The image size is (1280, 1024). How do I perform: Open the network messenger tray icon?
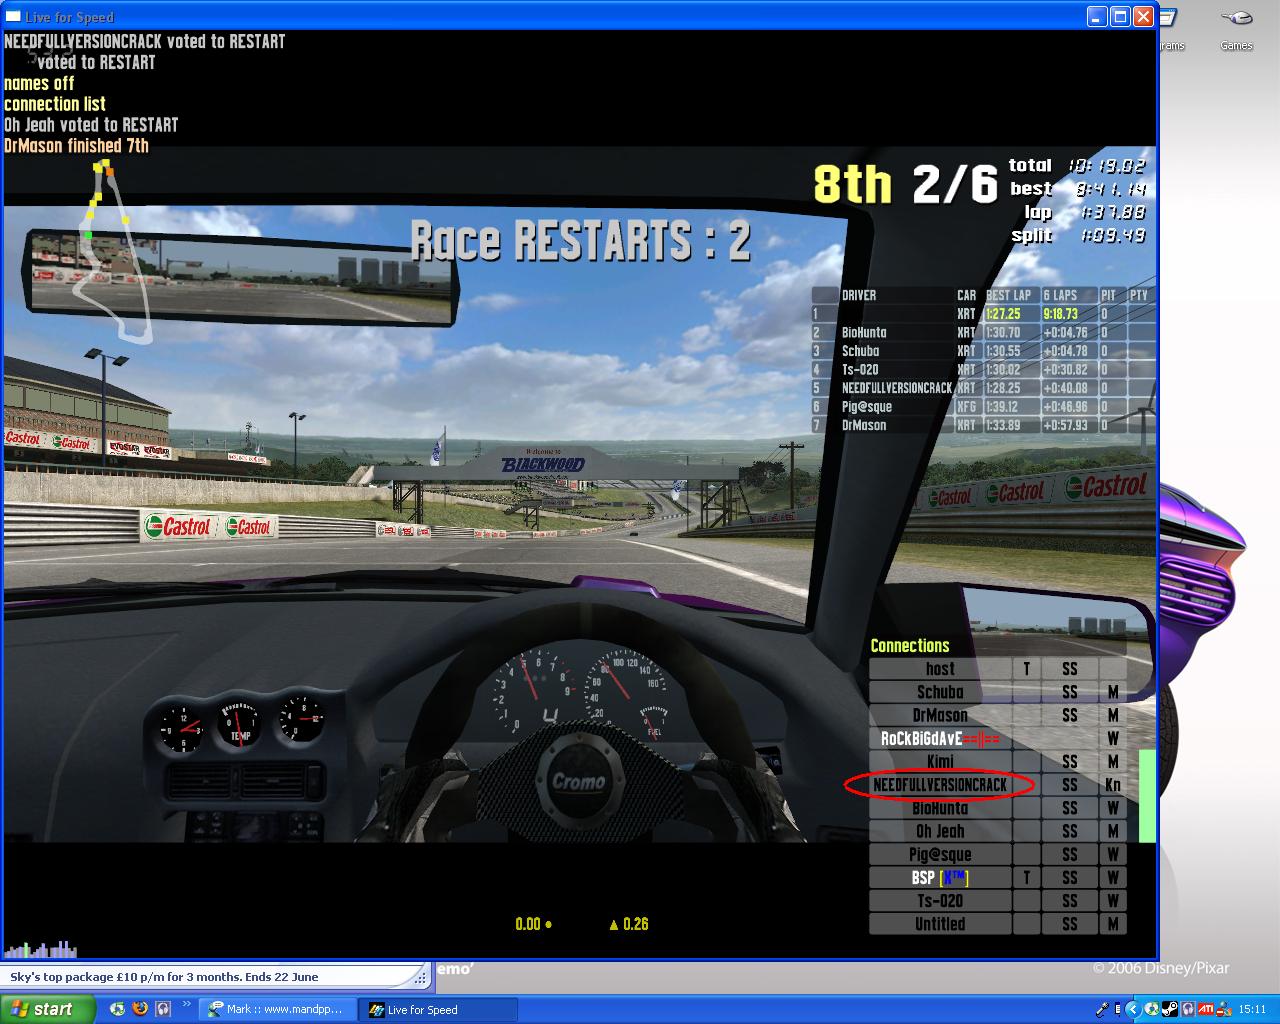(x=1223, y=1009)
